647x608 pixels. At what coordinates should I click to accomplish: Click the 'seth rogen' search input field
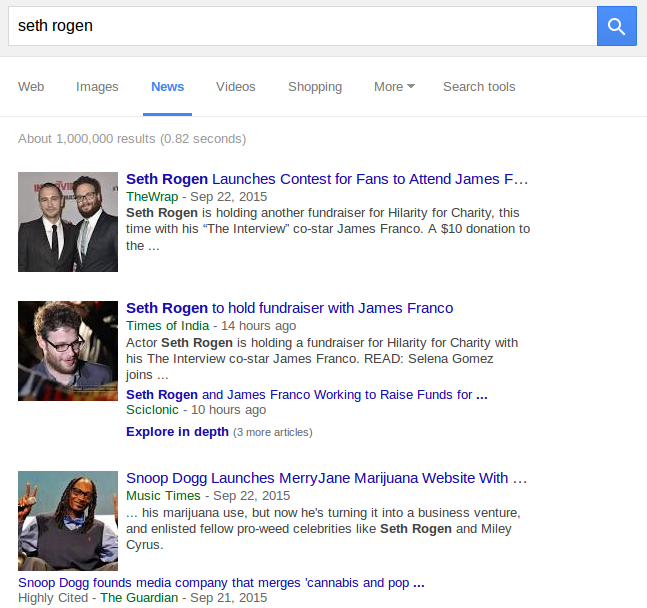pyautogui.click(x=300, y=26)
